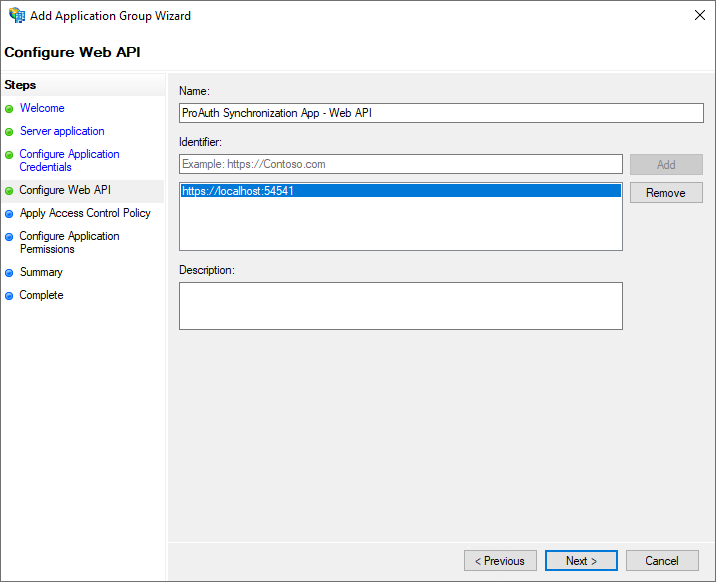Go to Server application step
Image resolution: width=716 pixels, height=582 pixels.
[62, 131]
